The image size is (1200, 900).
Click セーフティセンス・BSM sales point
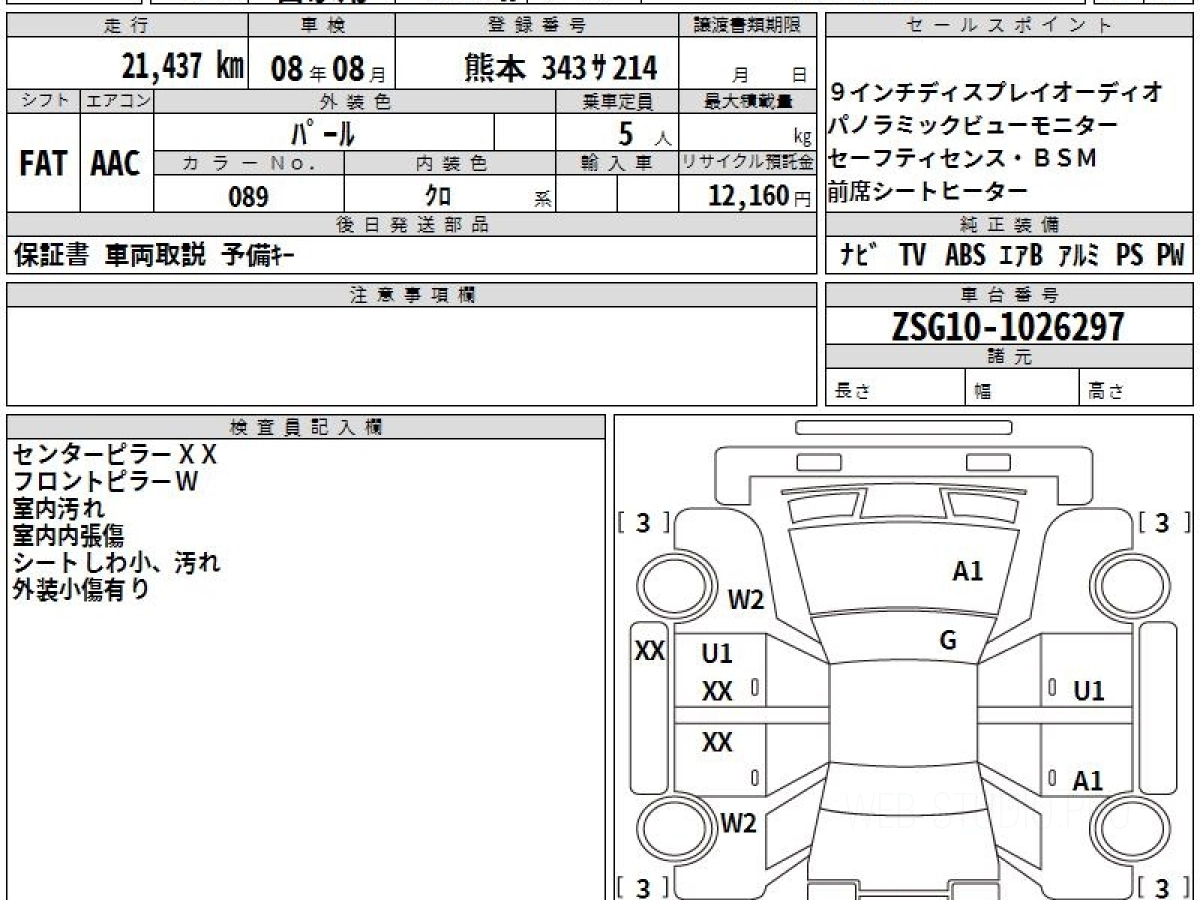[x=963, y=158]
